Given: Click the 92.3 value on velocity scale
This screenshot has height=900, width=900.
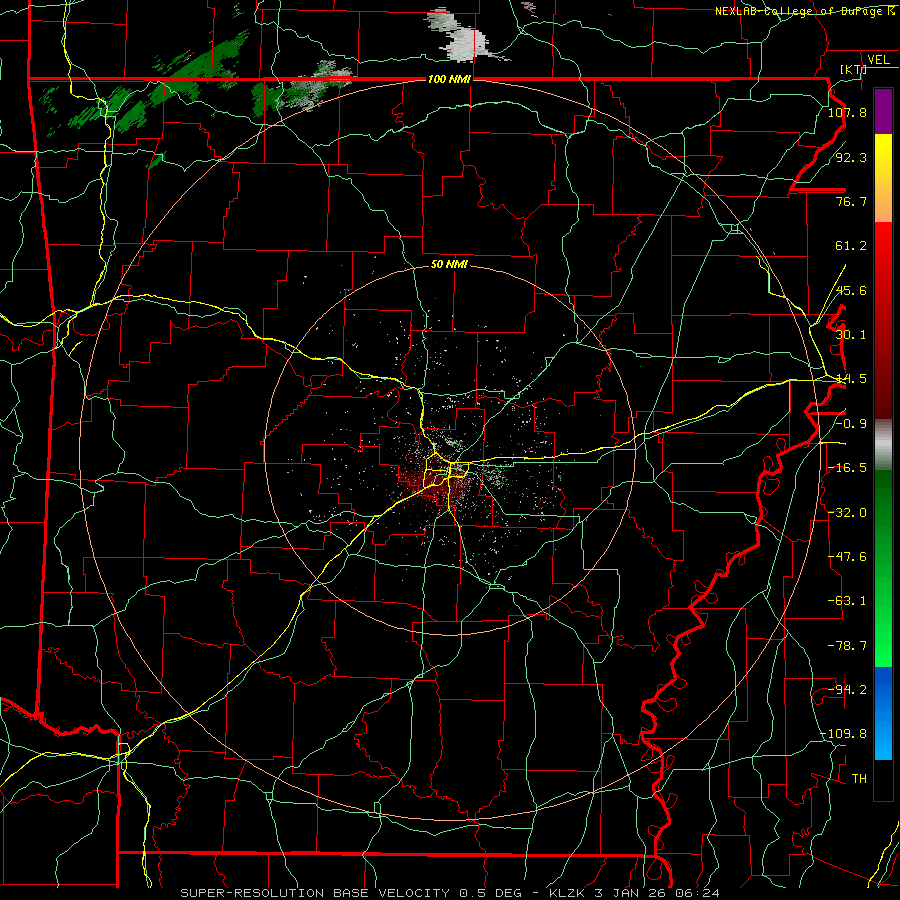Looking at the screenshot, I should pyautogui.click(x=851, y=157).
